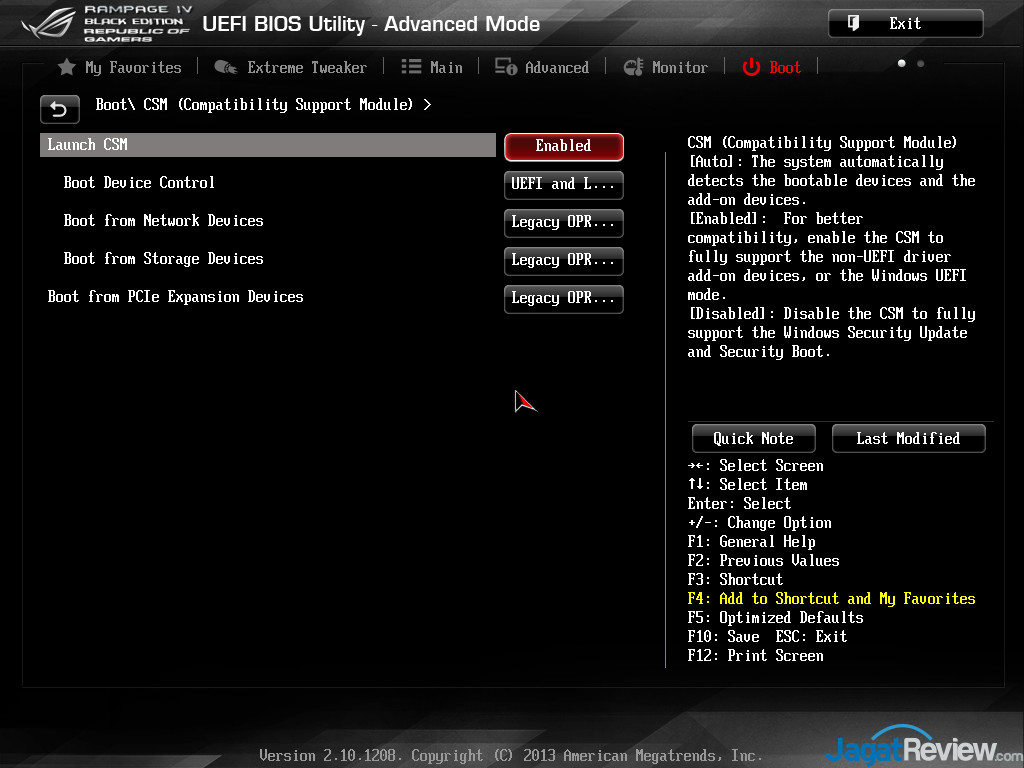Click the Boot power icon
This screenshot has width=1024, height=768.
click(x=751, y=67)
